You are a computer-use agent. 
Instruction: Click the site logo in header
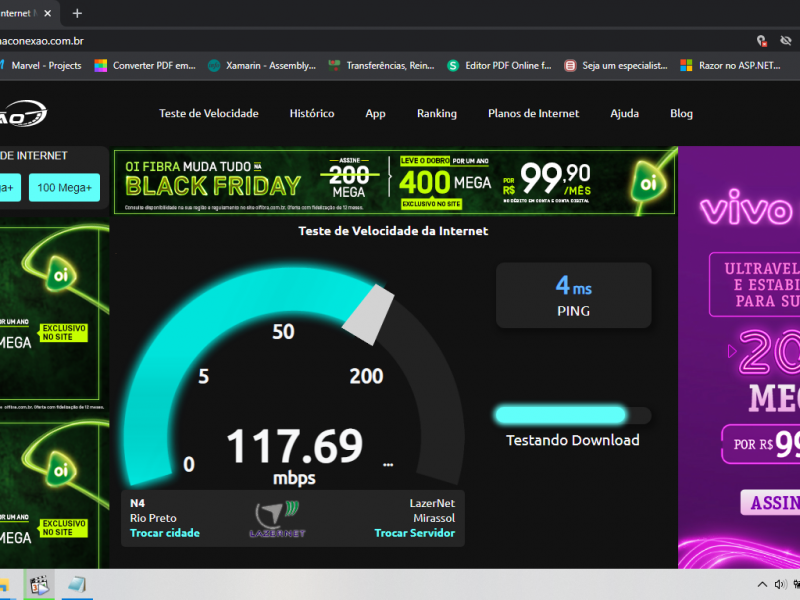(23, 113)
